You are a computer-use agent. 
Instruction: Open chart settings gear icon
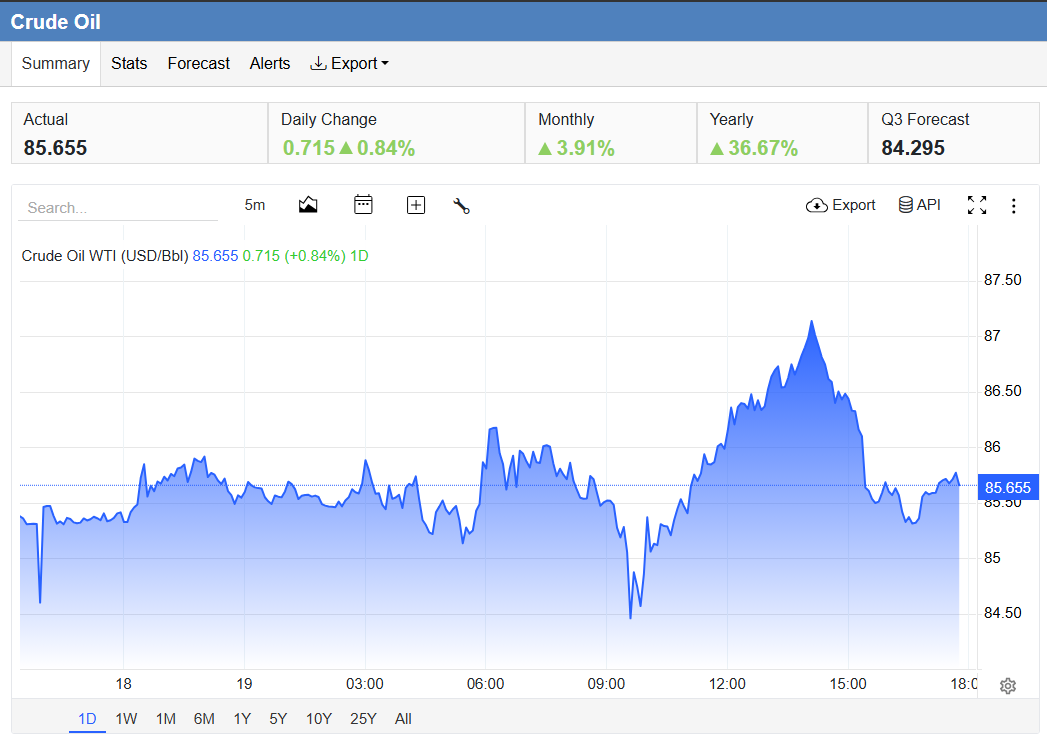[x=1008, y=686]
